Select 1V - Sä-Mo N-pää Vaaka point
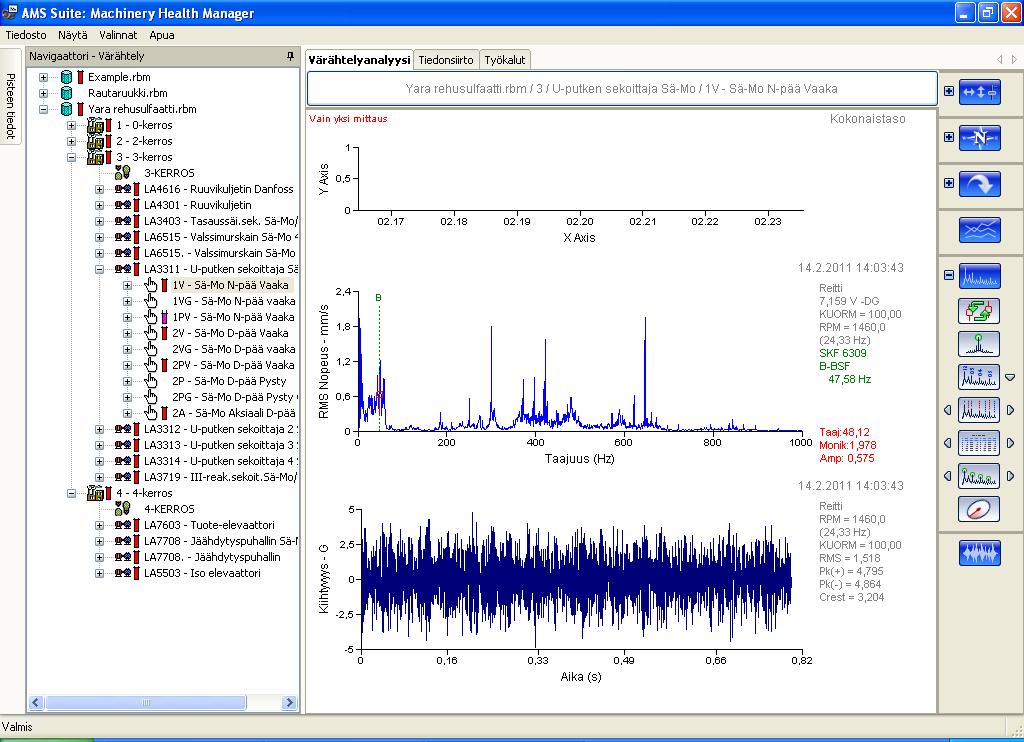The height and width of the screenshot is (742, 1024). pos(231,285)
